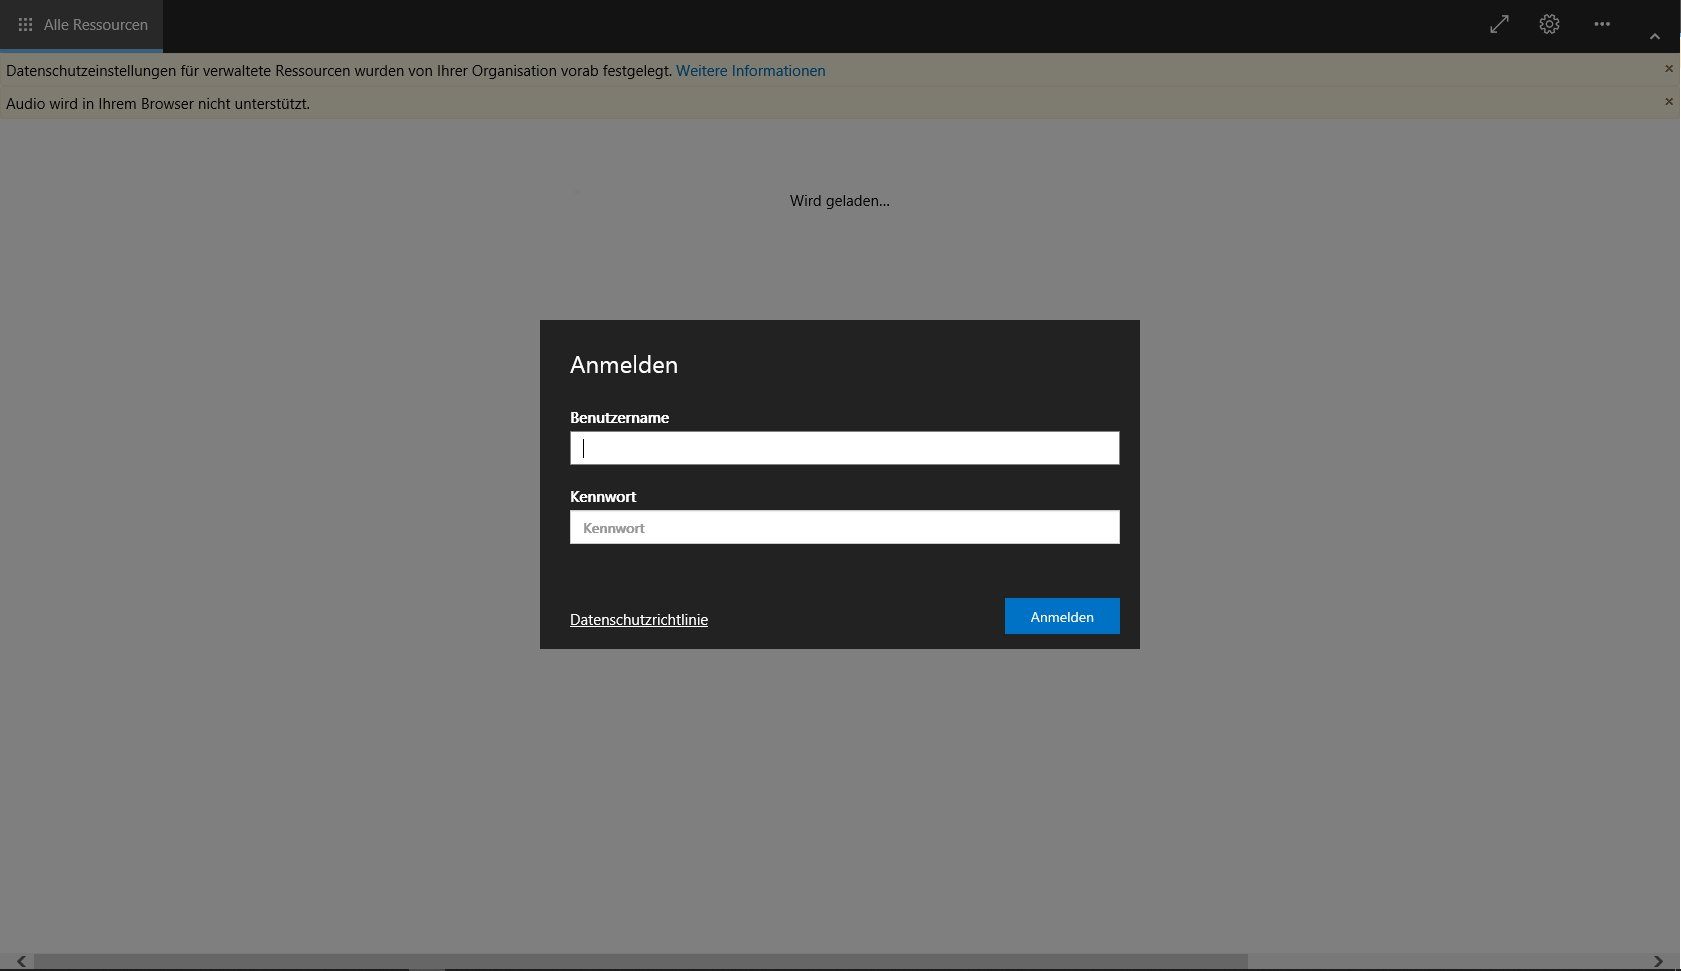The width and height of the screenshot is (1681, 971).
Task: Collapse the top bar using the chevron
Action: [x=1655, y=37]
